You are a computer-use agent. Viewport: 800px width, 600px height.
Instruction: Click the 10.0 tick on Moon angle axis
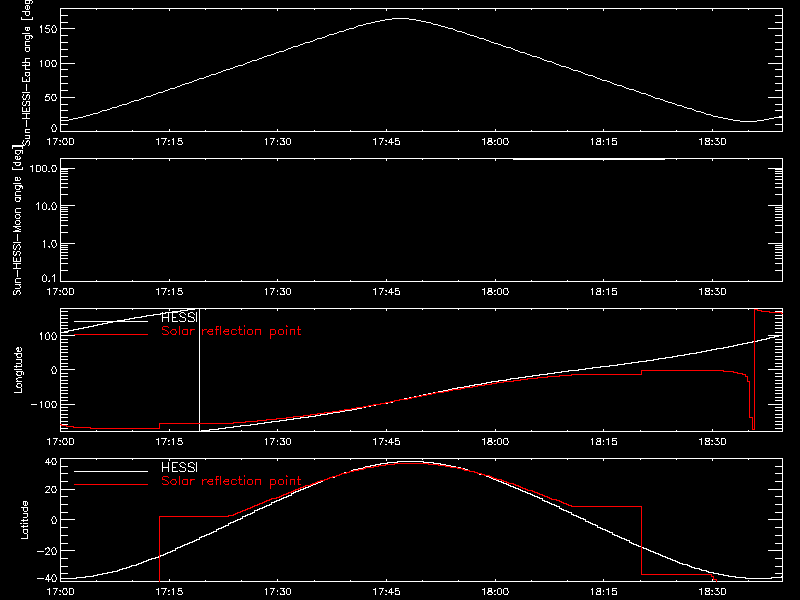(x=46, y=207)
